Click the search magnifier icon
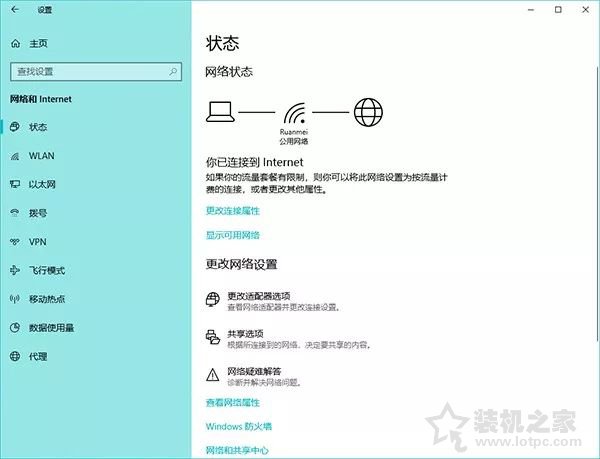The height and width of the screenshot is (459, 600). 173,72
